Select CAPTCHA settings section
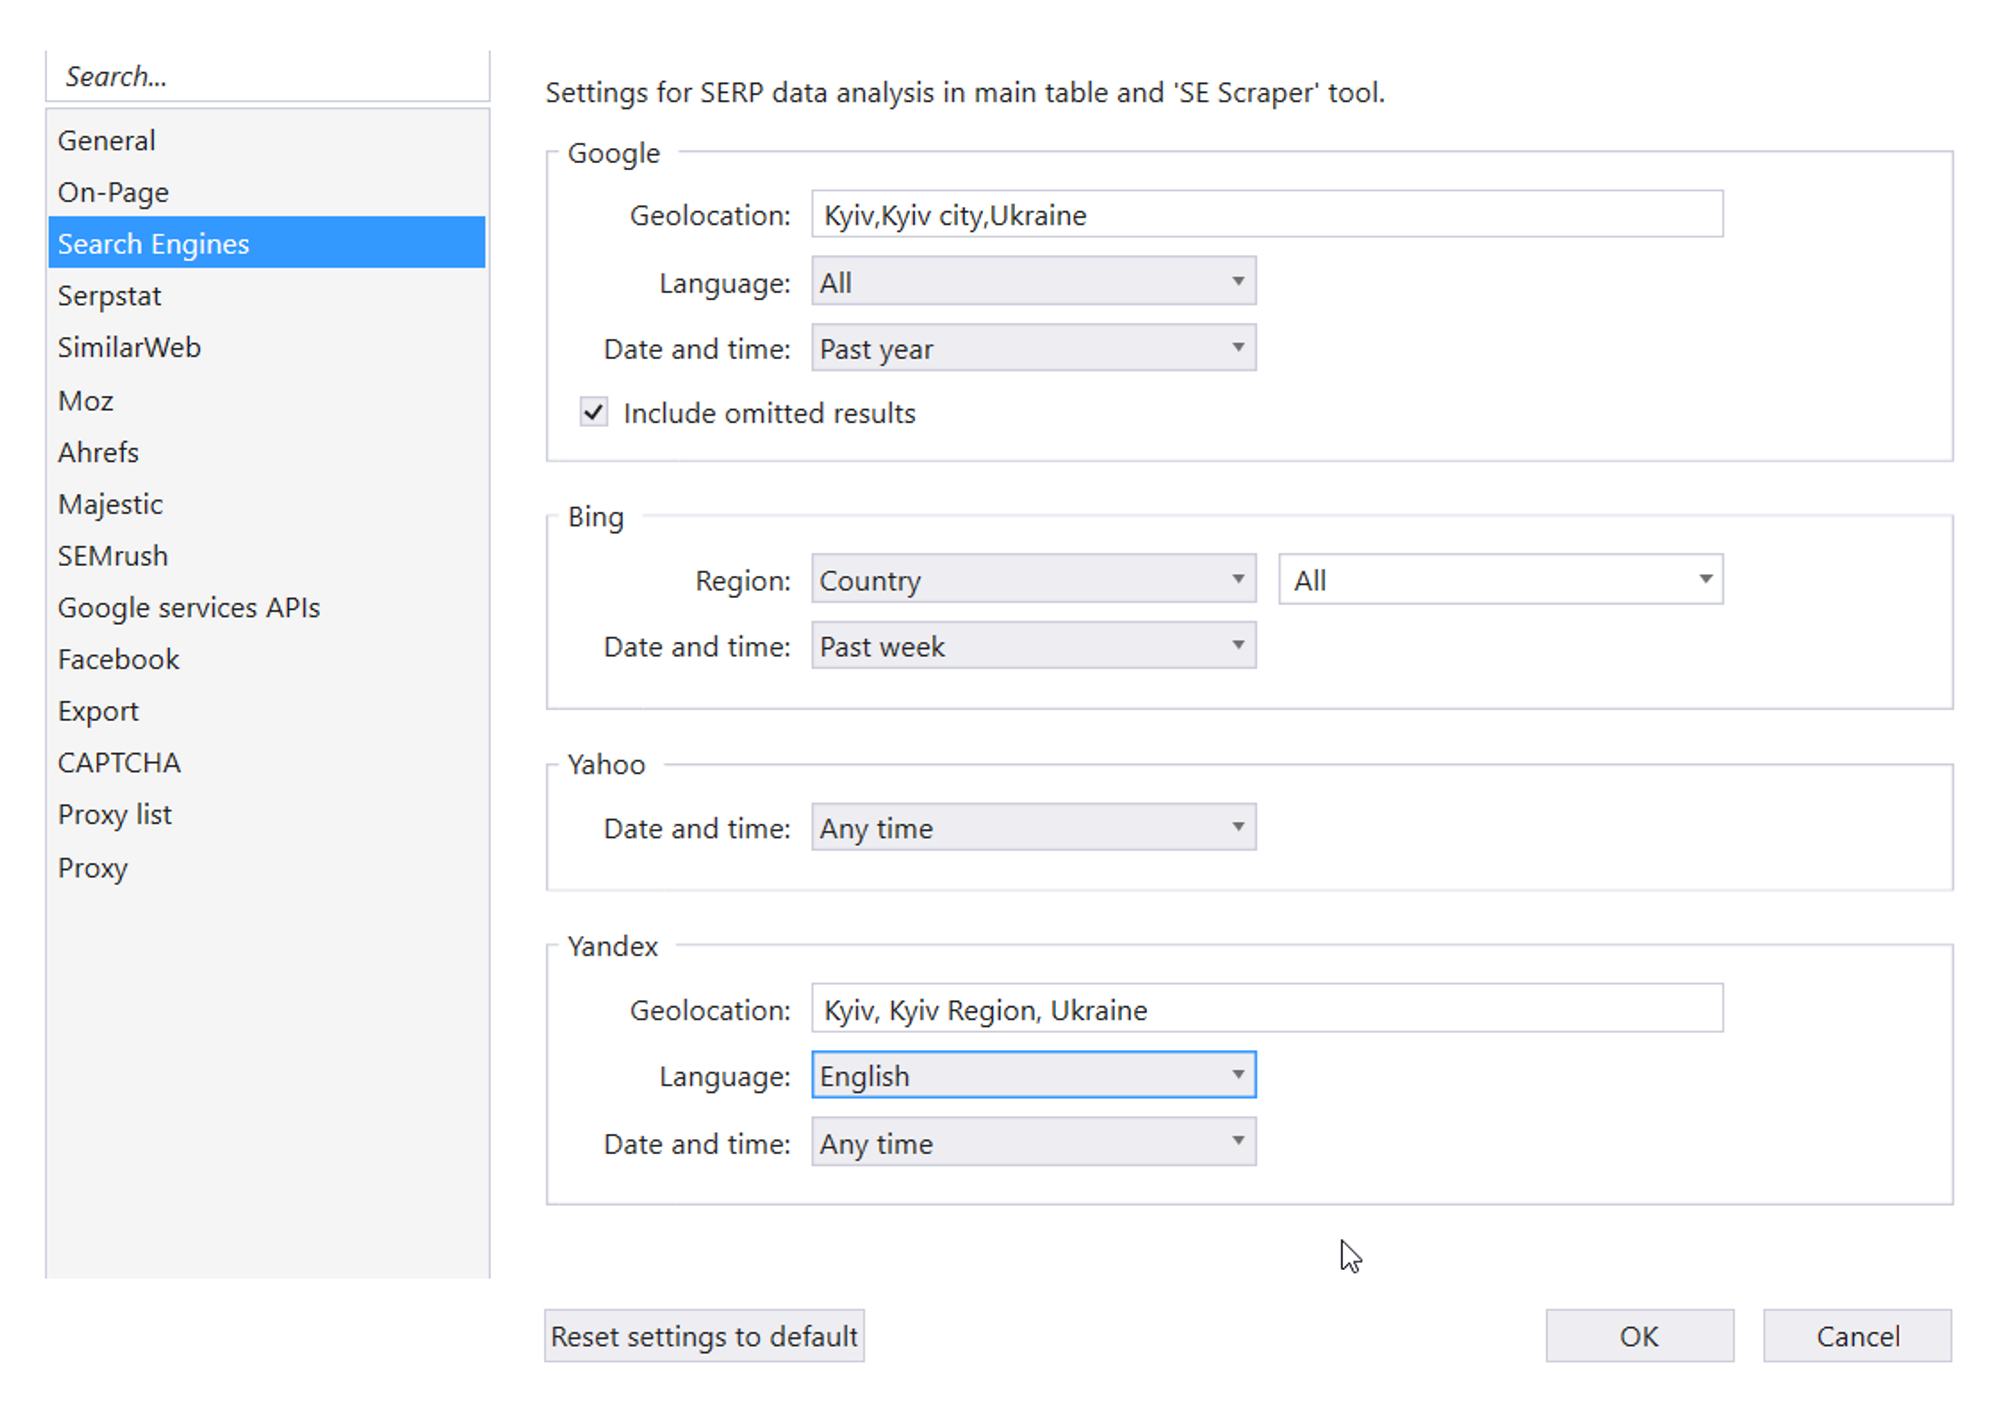This screenshot has height=1403, width=2000. 266,763
